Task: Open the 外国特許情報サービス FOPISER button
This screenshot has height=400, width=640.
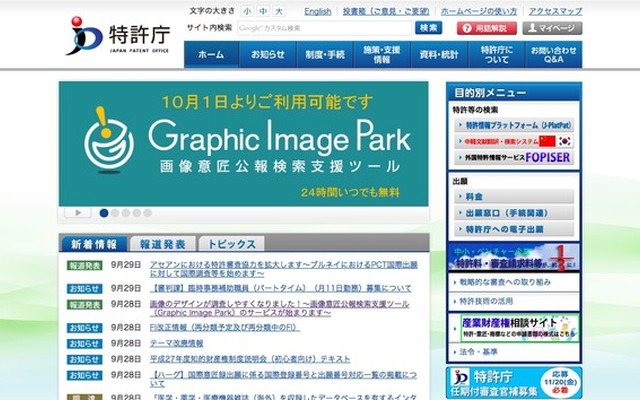Action: [514, 157]
